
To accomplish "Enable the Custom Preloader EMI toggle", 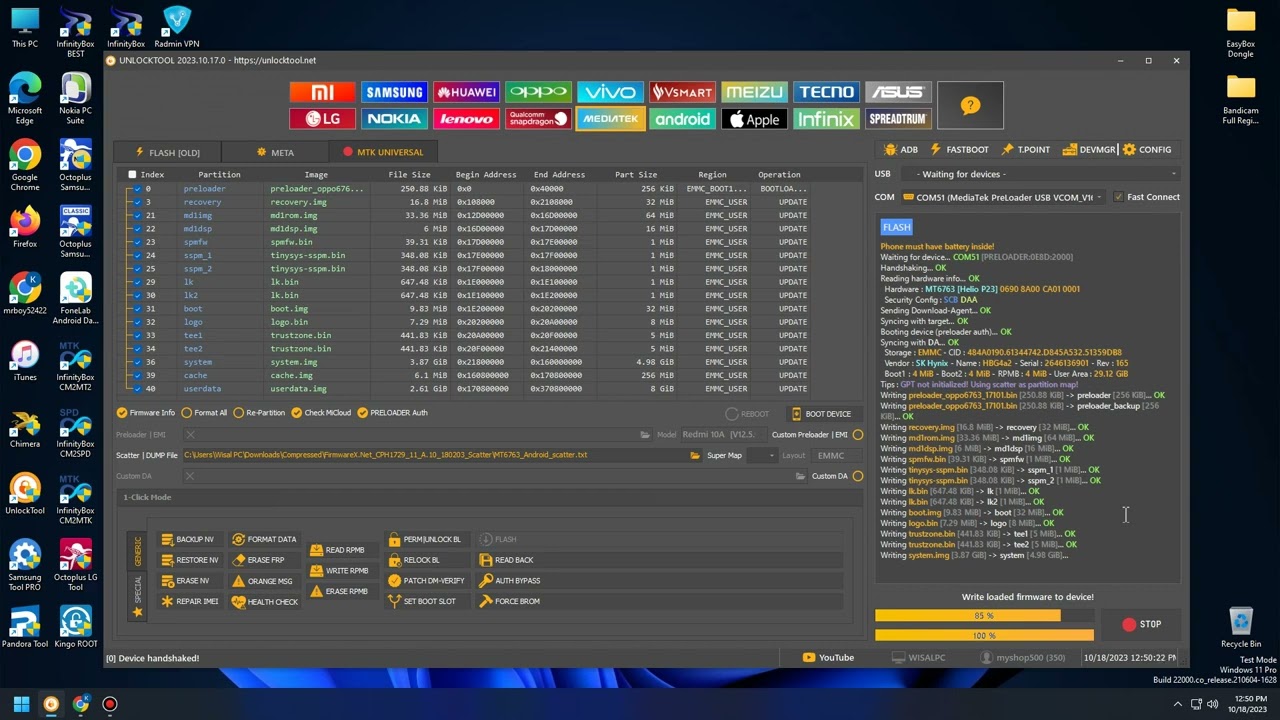I will tap(858, 435).
